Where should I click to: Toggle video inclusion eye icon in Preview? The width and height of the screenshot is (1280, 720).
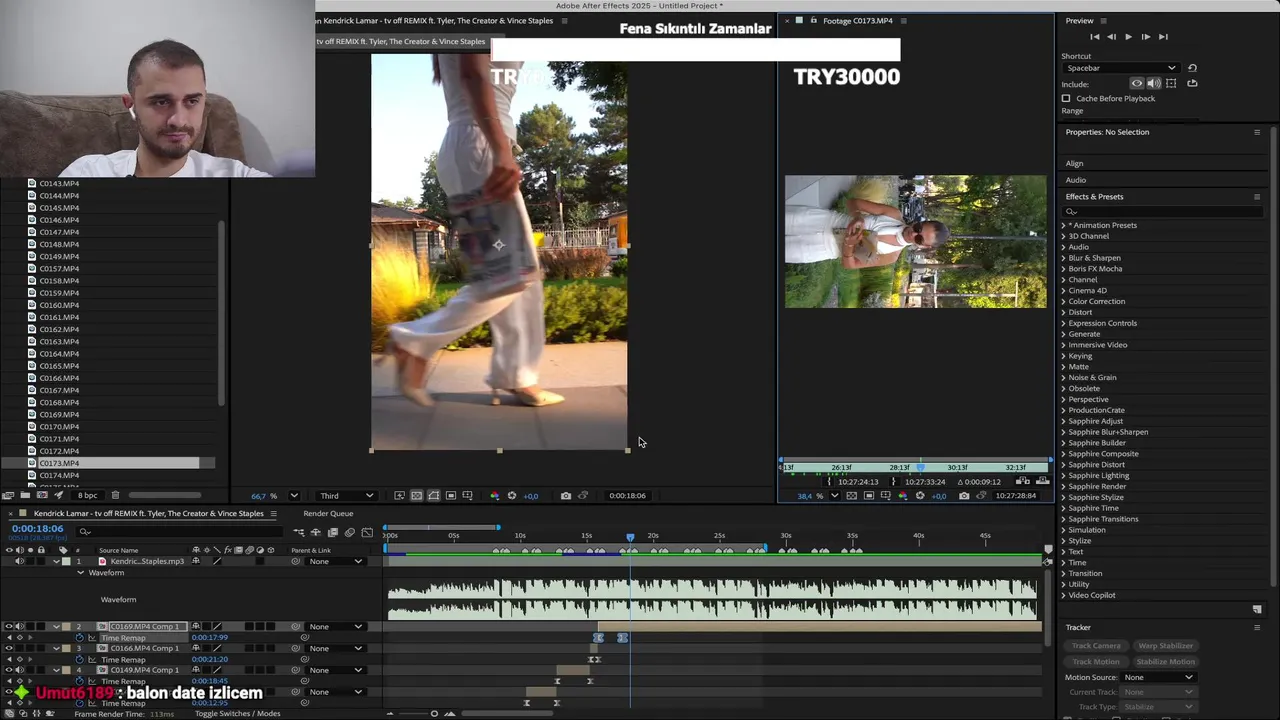point(1136,84)
